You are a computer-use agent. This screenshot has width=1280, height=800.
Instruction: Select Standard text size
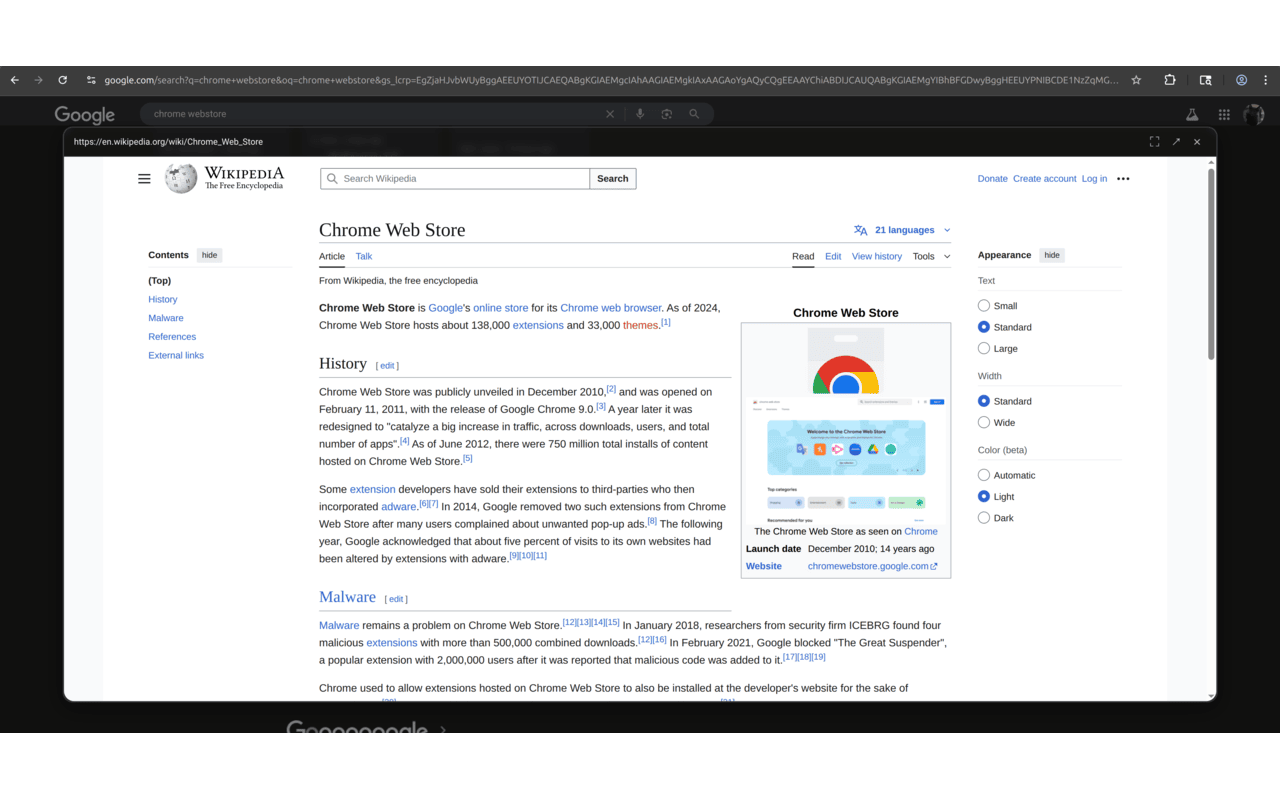tap(984, 327)
